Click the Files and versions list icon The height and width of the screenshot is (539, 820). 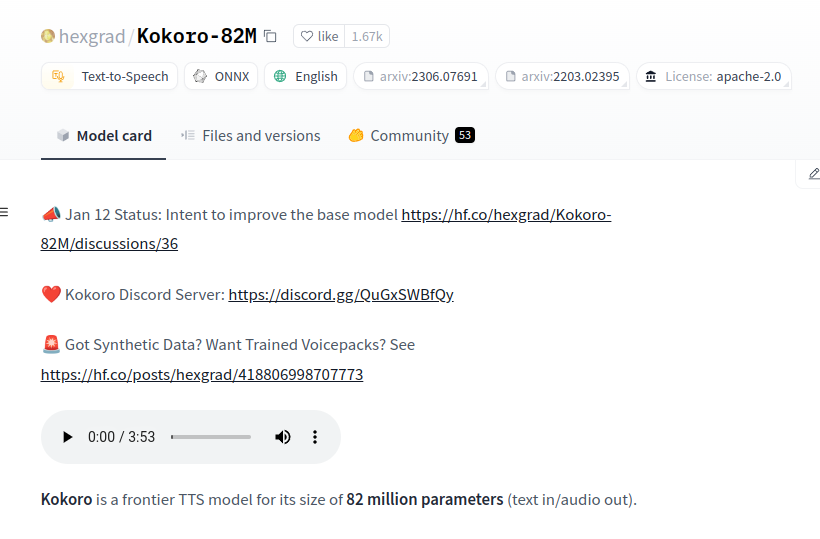pyautogui.click(x=188, y=135)
